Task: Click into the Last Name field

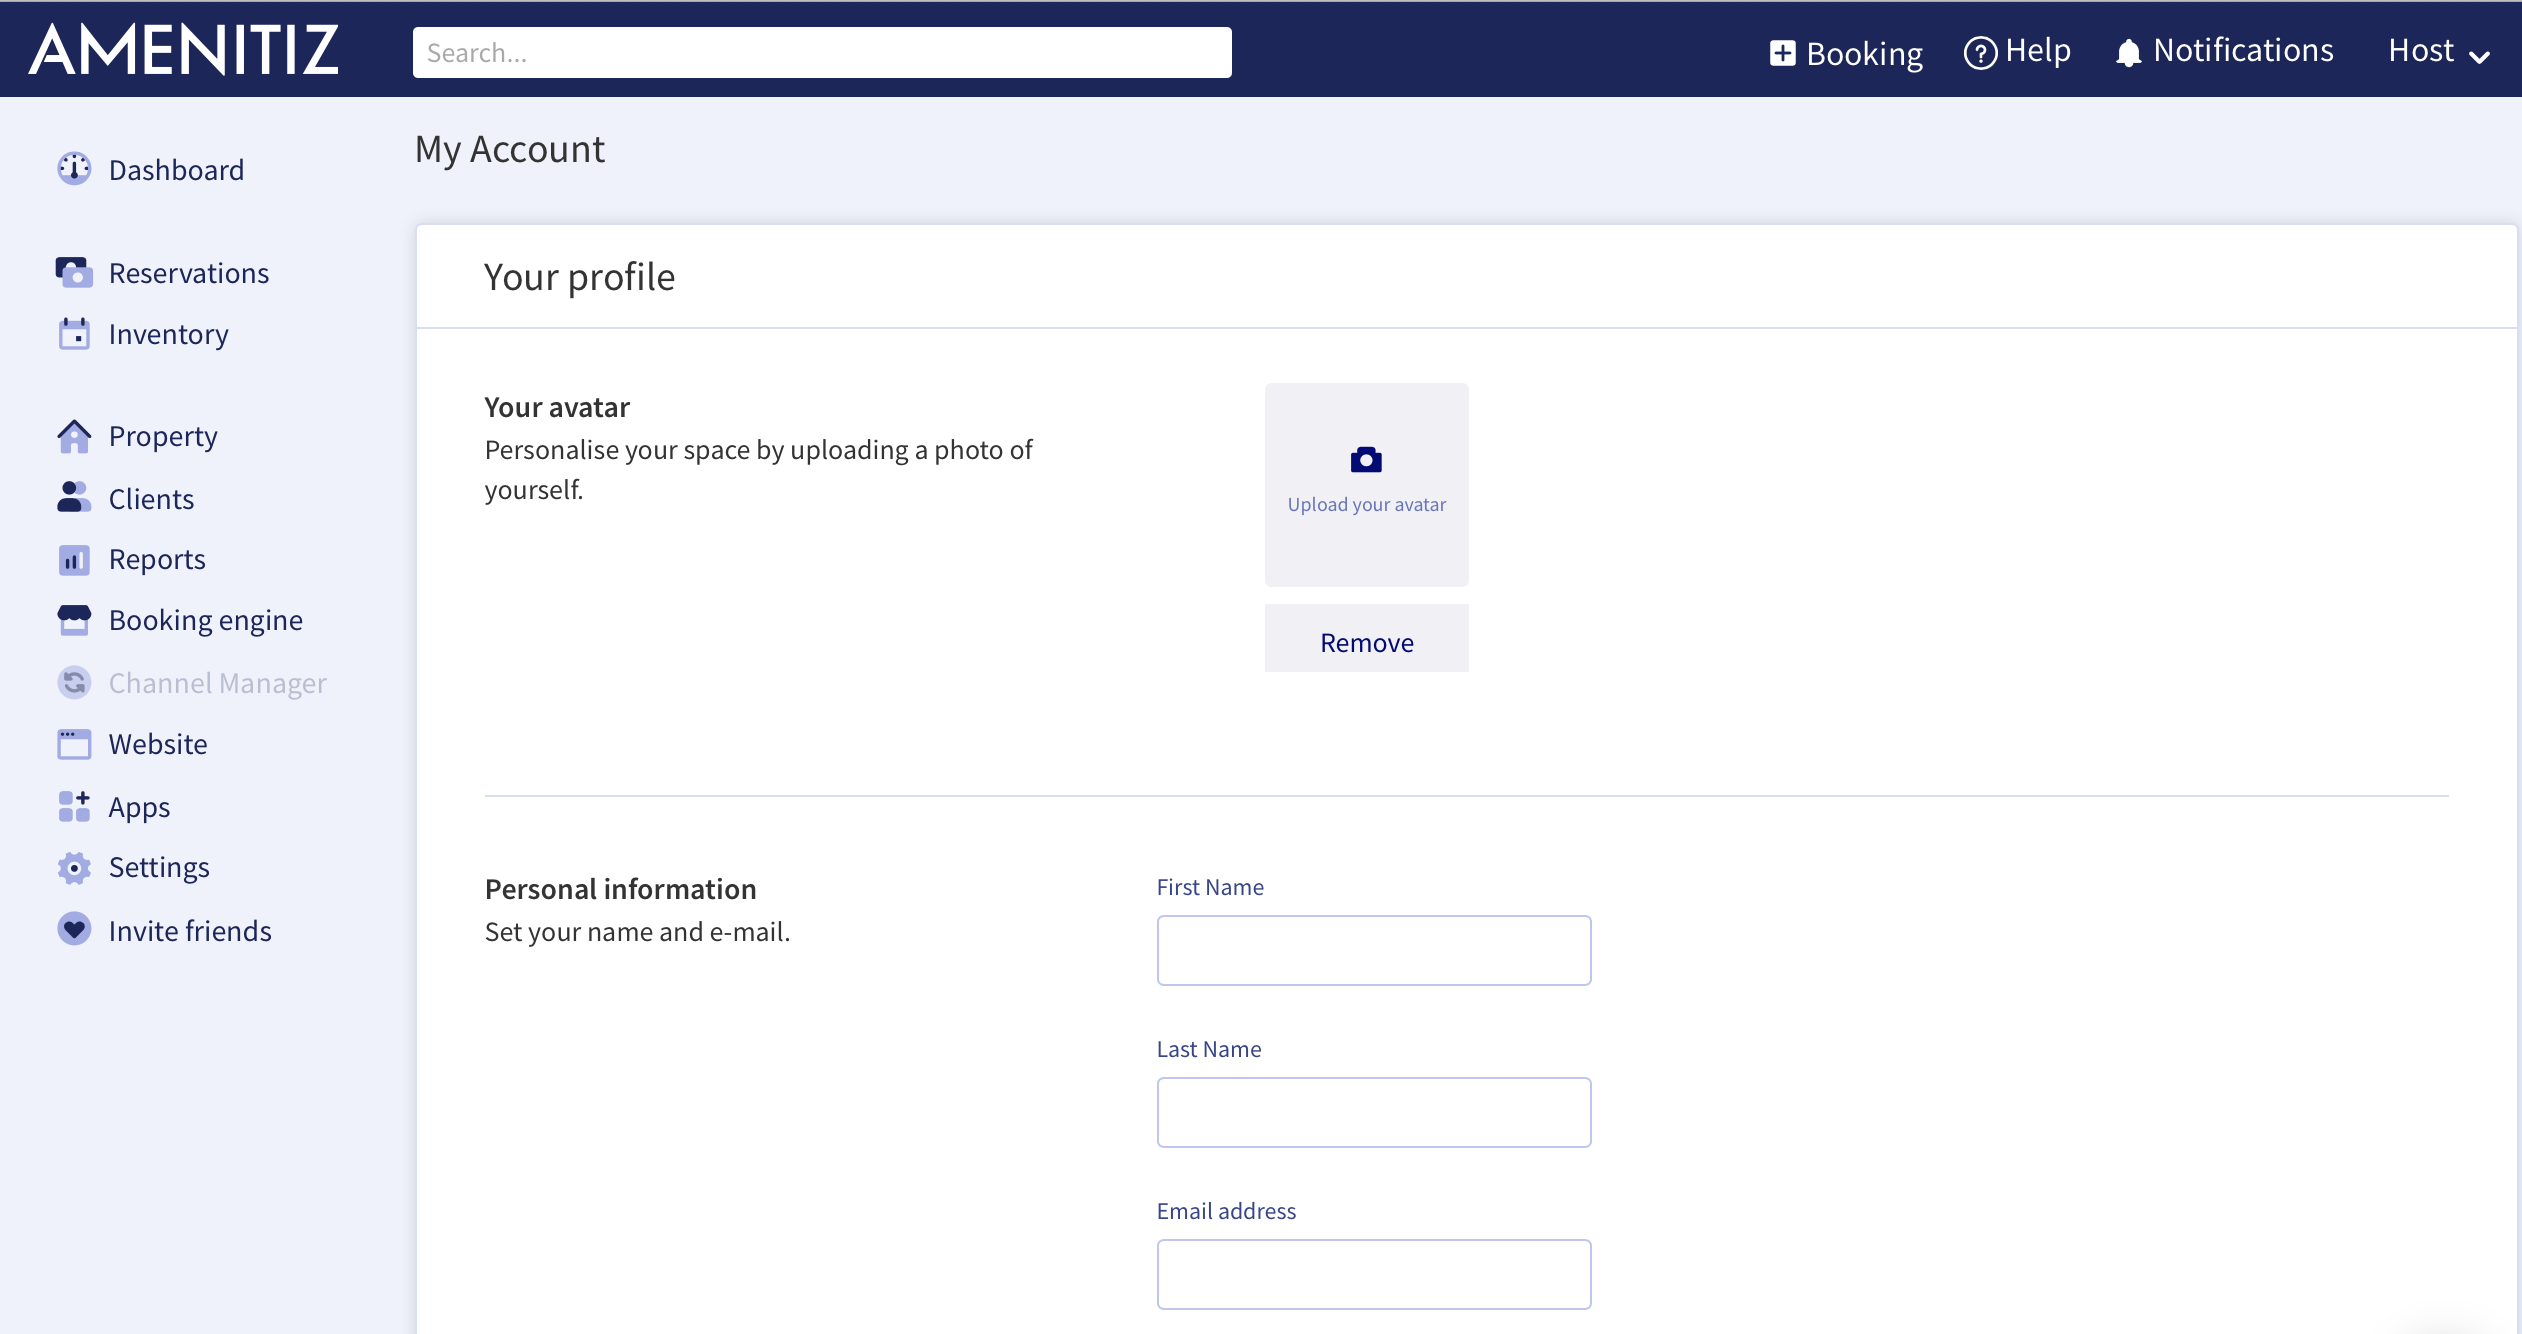Action: (x=1374, y=1112)
